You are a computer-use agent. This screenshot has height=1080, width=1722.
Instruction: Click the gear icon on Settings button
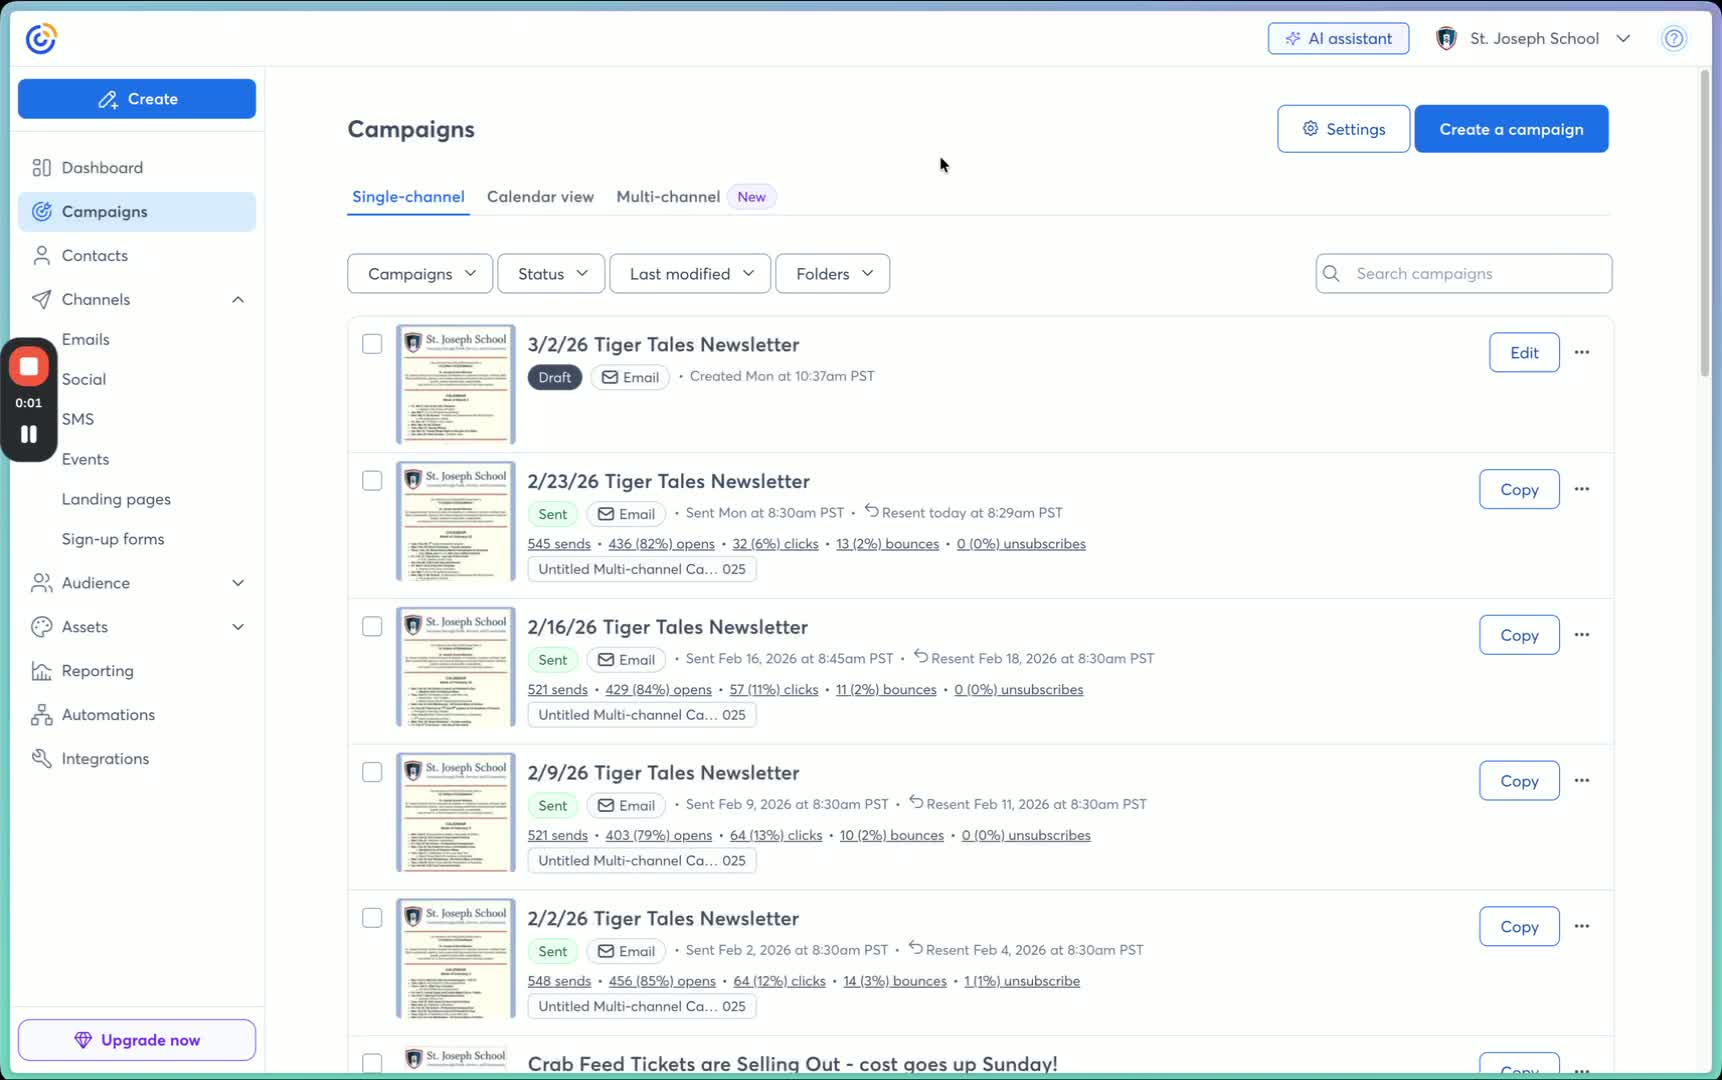point(1310,128)
